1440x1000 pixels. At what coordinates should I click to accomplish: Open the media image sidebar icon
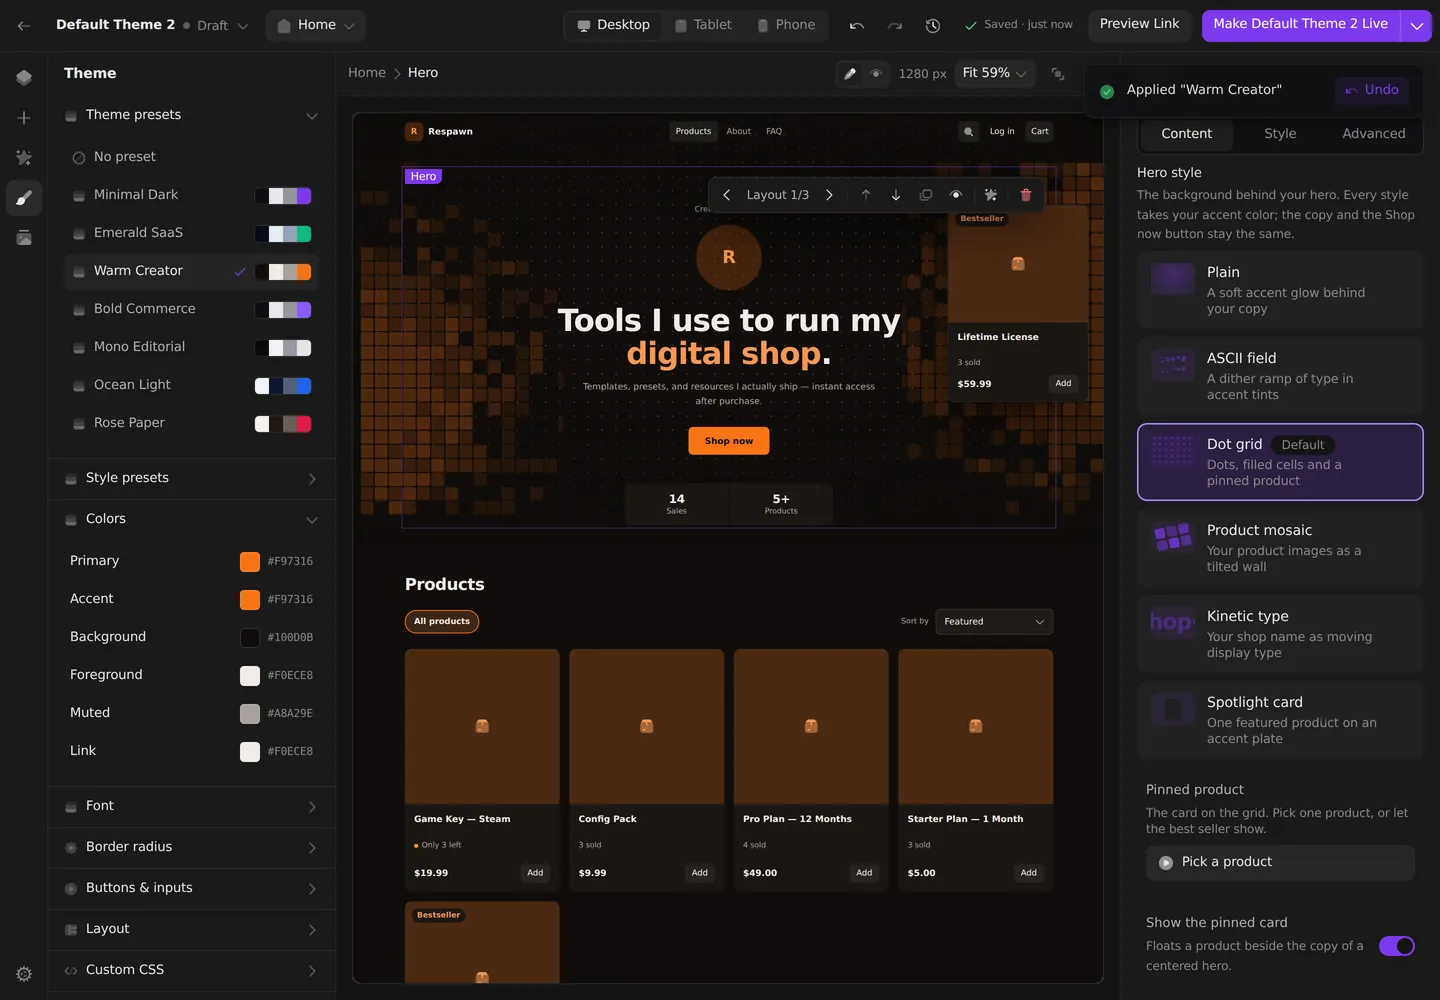(x=24, y=238)
